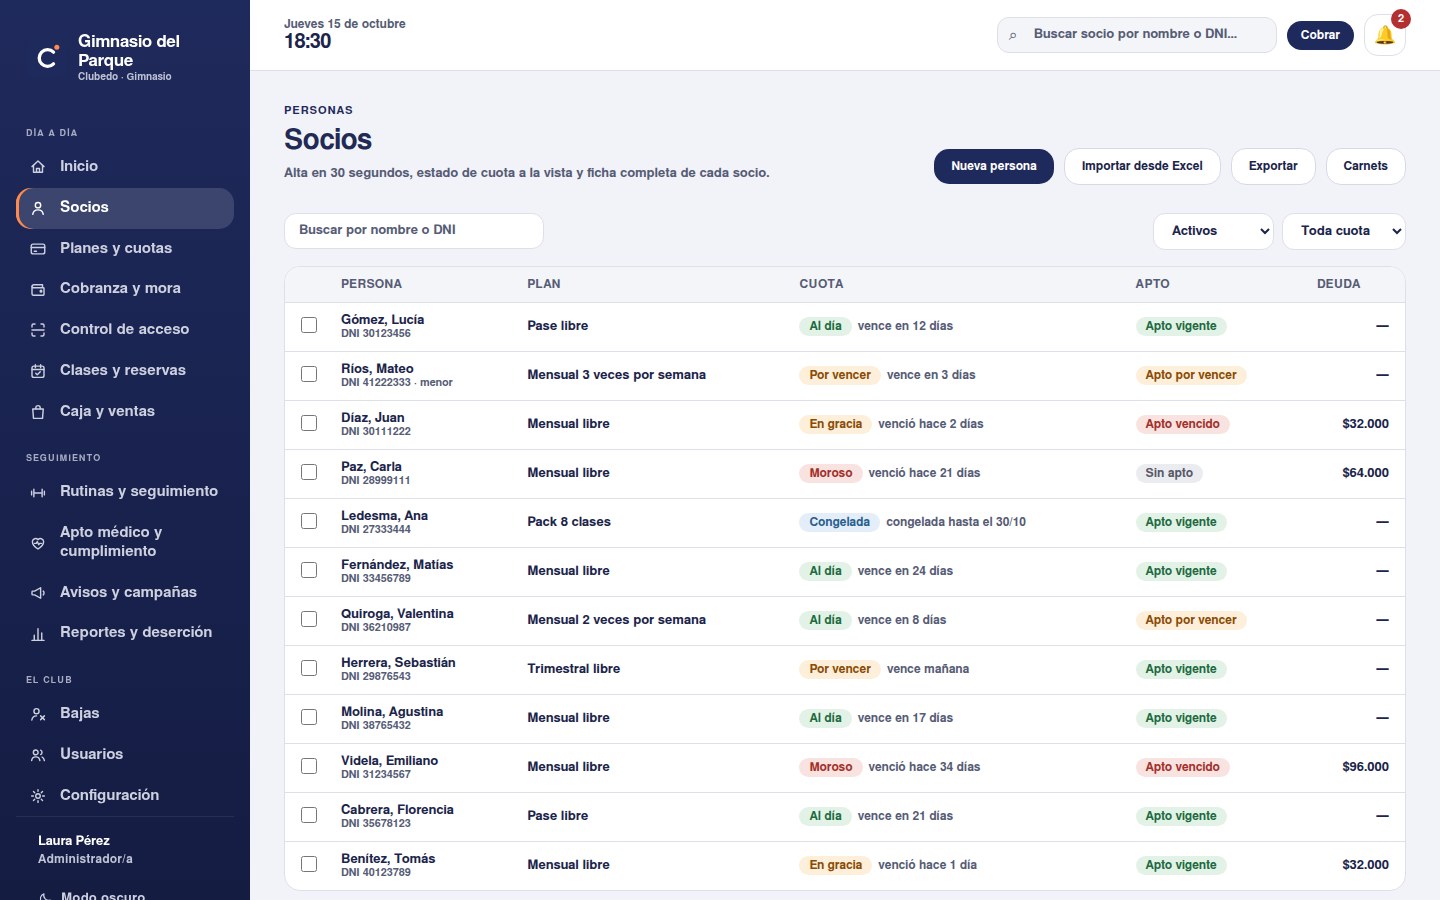Click Importar desde Excel
The width and height of the screenshot is (1440, 900).
click(1142, 166)
